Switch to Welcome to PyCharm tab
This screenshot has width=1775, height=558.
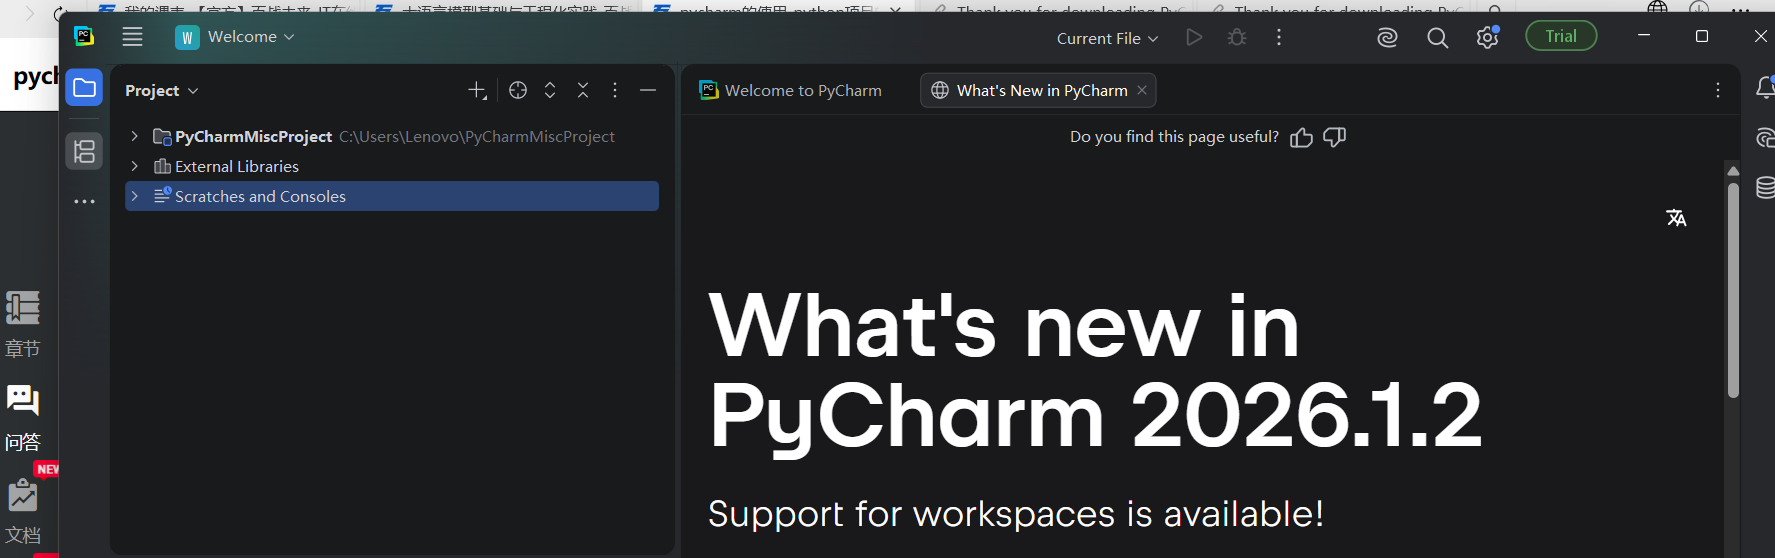point(791,90)
